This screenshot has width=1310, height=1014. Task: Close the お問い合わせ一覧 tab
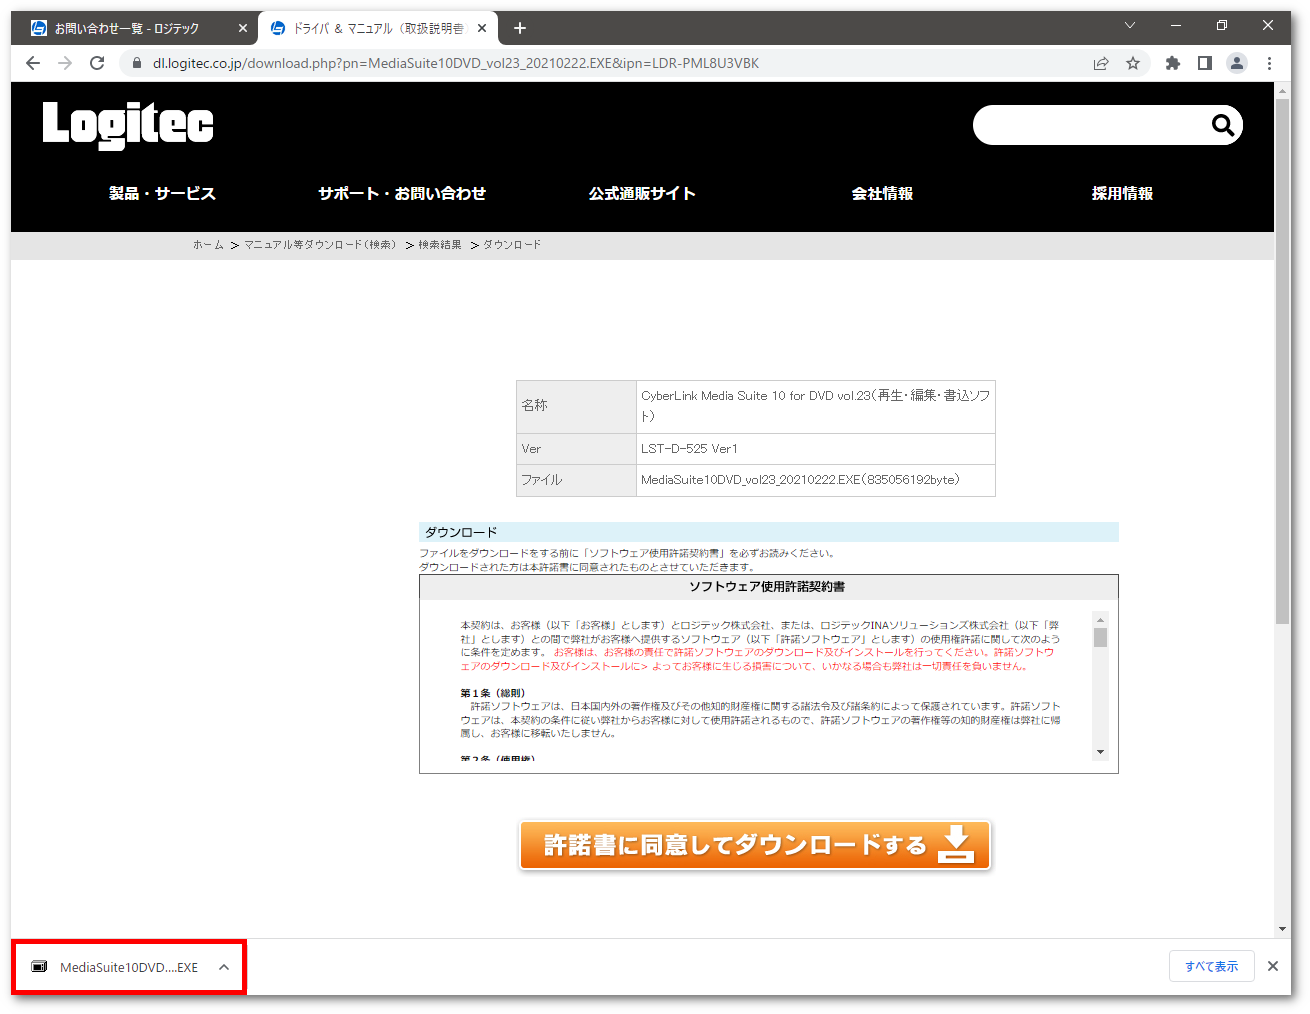click(x=243, y=28)
